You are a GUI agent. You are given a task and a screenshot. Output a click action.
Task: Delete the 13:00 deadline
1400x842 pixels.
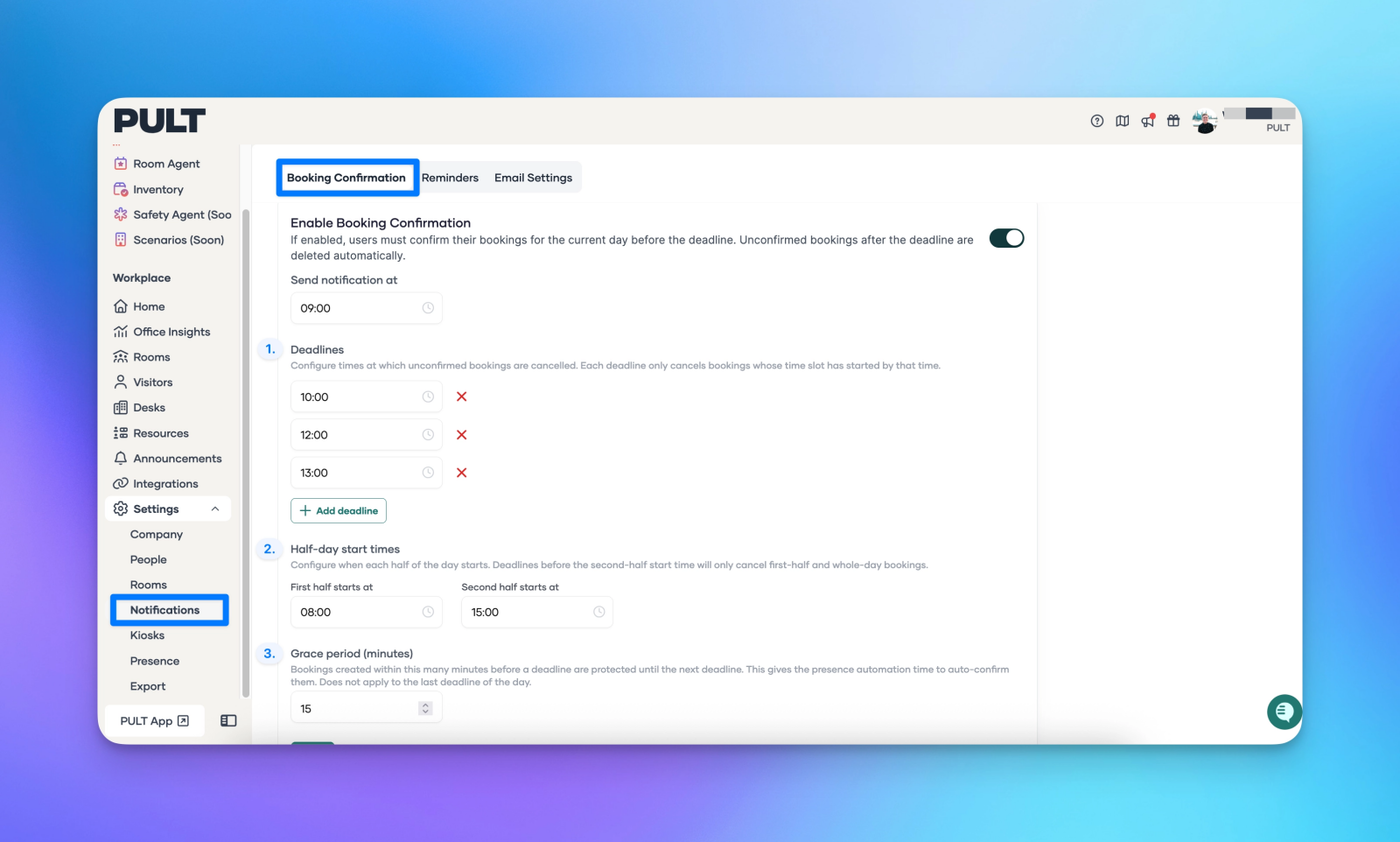point(462,473)
